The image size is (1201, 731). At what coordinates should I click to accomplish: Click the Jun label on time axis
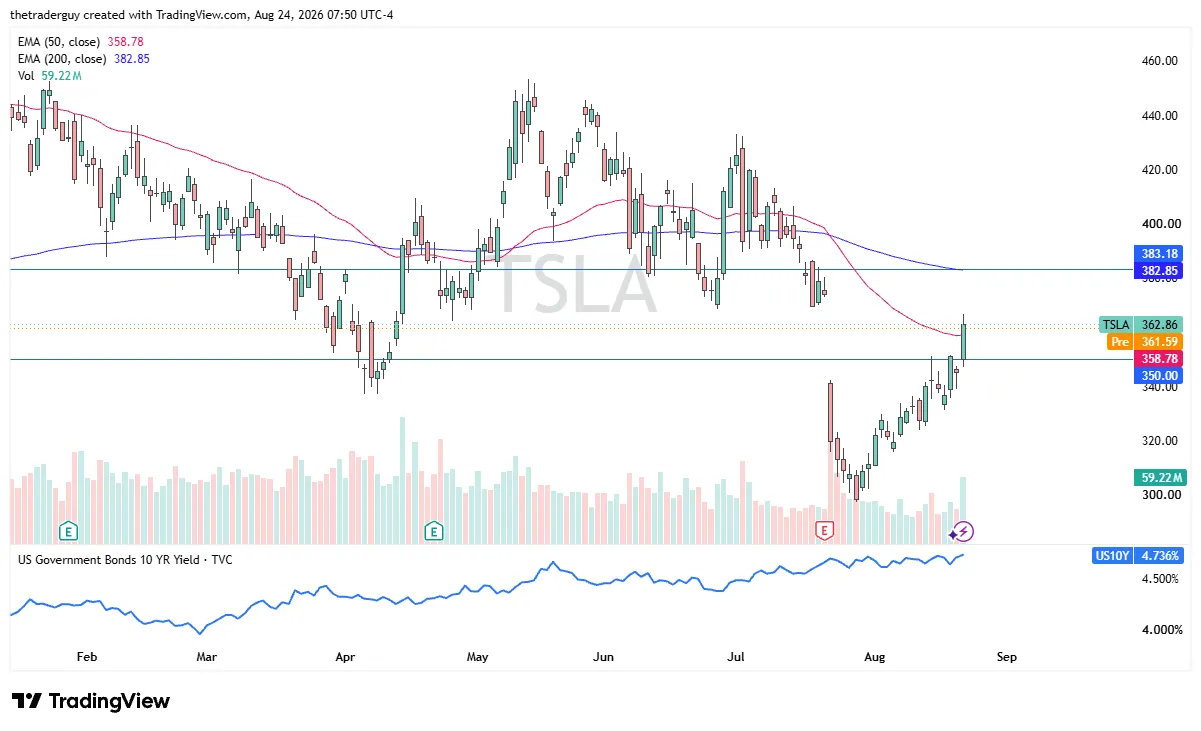603,657
